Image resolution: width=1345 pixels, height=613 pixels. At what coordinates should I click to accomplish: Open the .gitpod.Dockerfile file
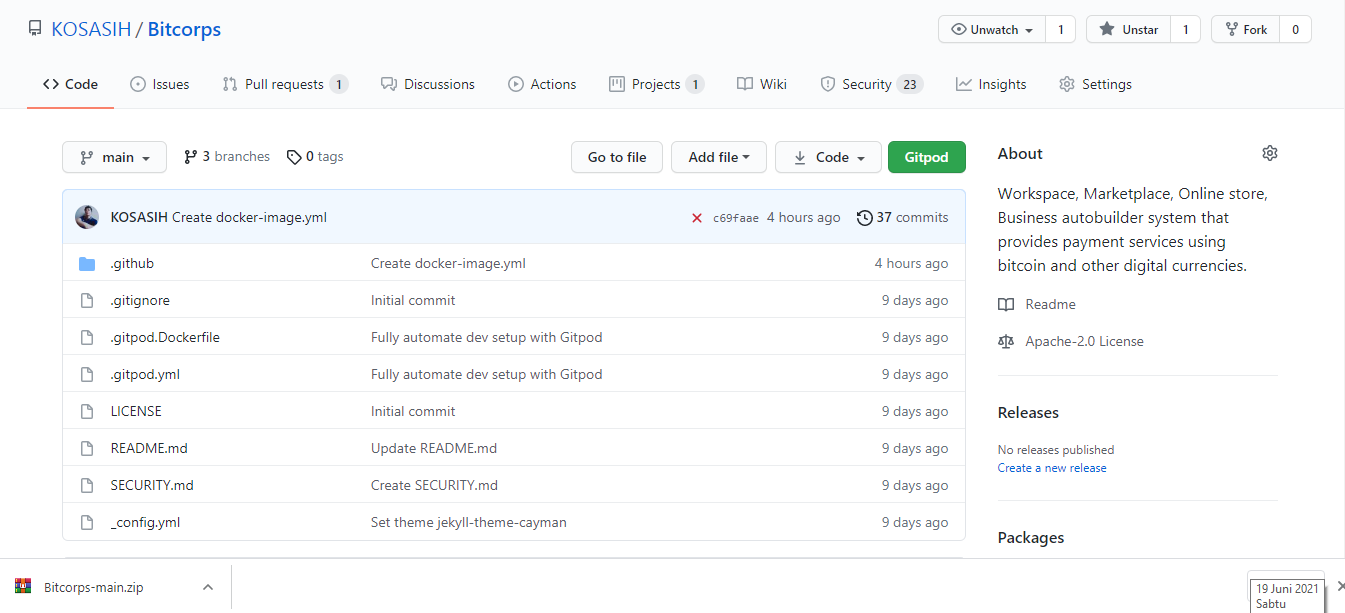165,337
